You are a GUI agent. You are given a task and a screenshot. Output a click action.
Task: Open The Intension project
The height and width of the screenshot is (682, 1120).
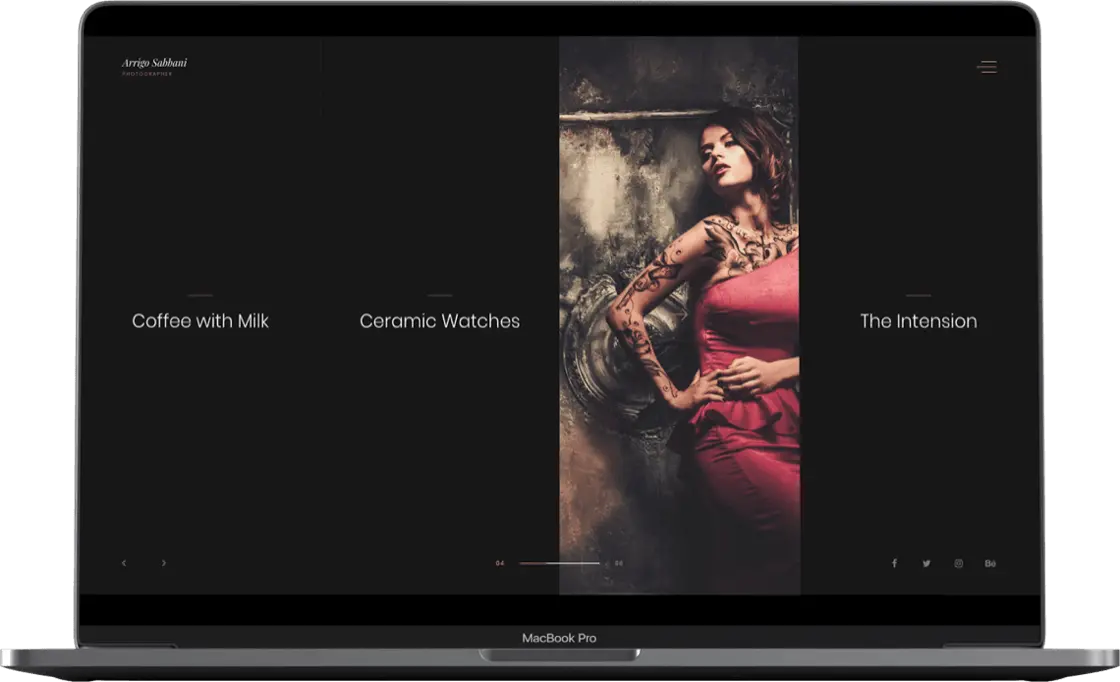coord(918,321)
